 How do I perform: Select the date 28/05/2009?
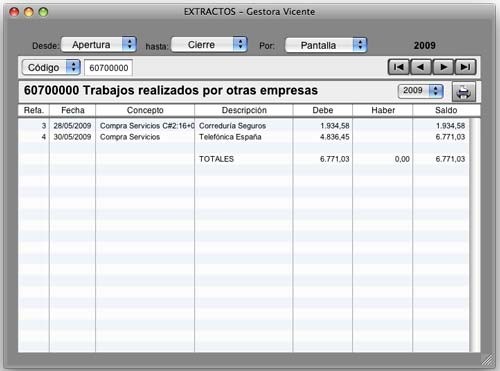click(x=72, y=126)
